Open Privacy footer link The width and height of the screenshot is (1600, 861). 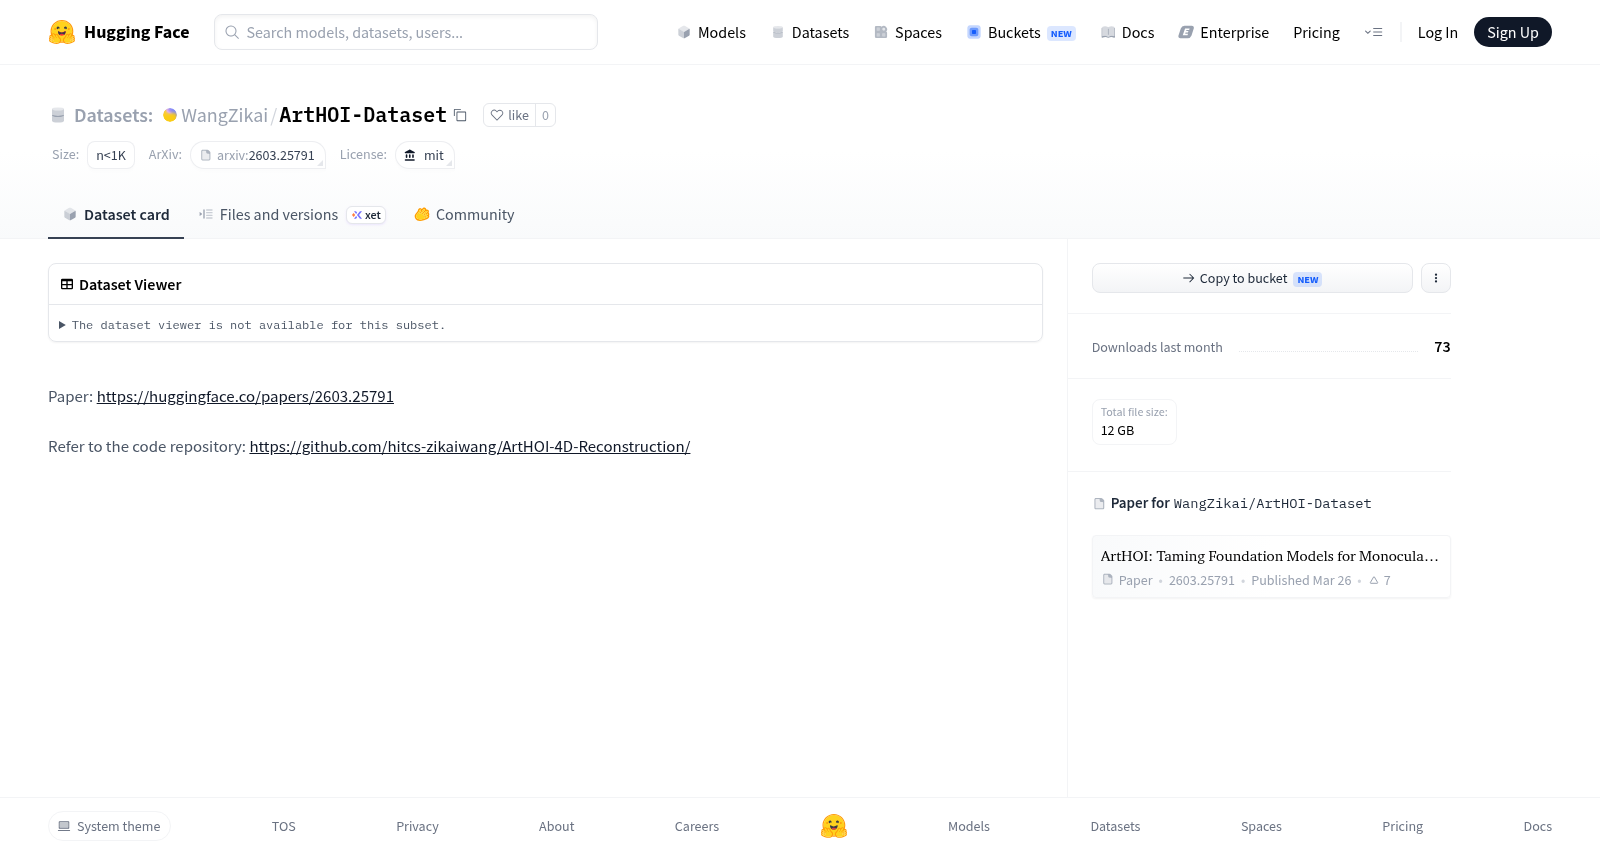pos(417,826)
